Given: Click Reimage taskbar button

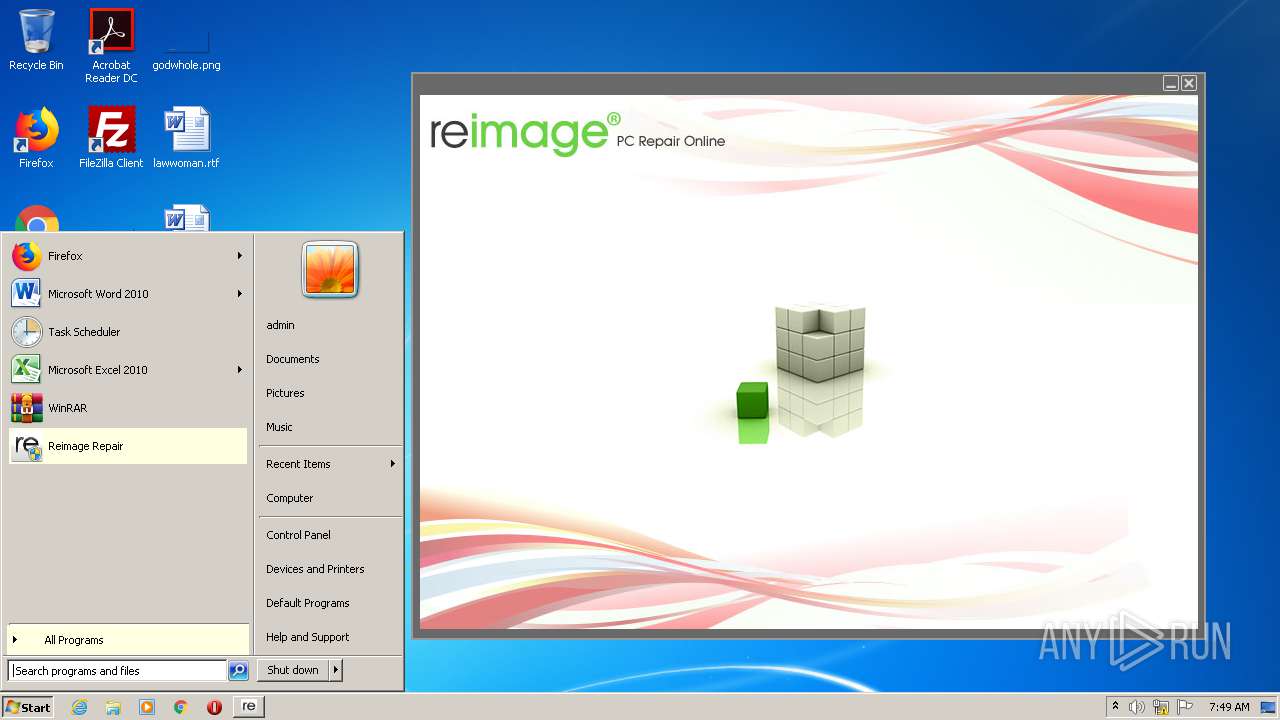Looking at the screenshot, I should coord(249,706).
